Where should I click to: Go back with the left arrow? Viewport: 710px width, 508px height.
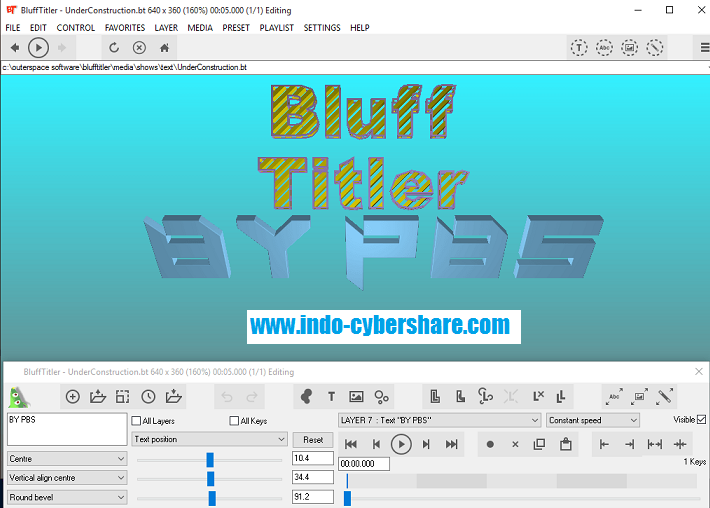tap(14, 48)
